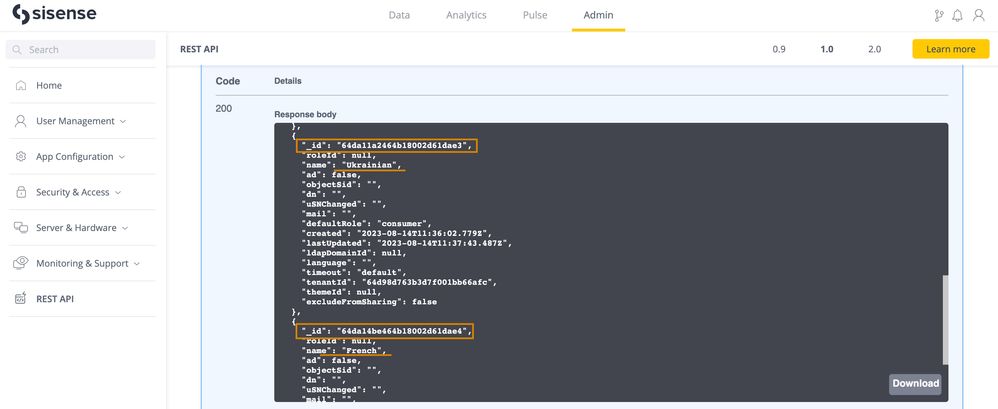Open the user profile icon
Viewport: 998px width, 409px height.
point(979,16)
